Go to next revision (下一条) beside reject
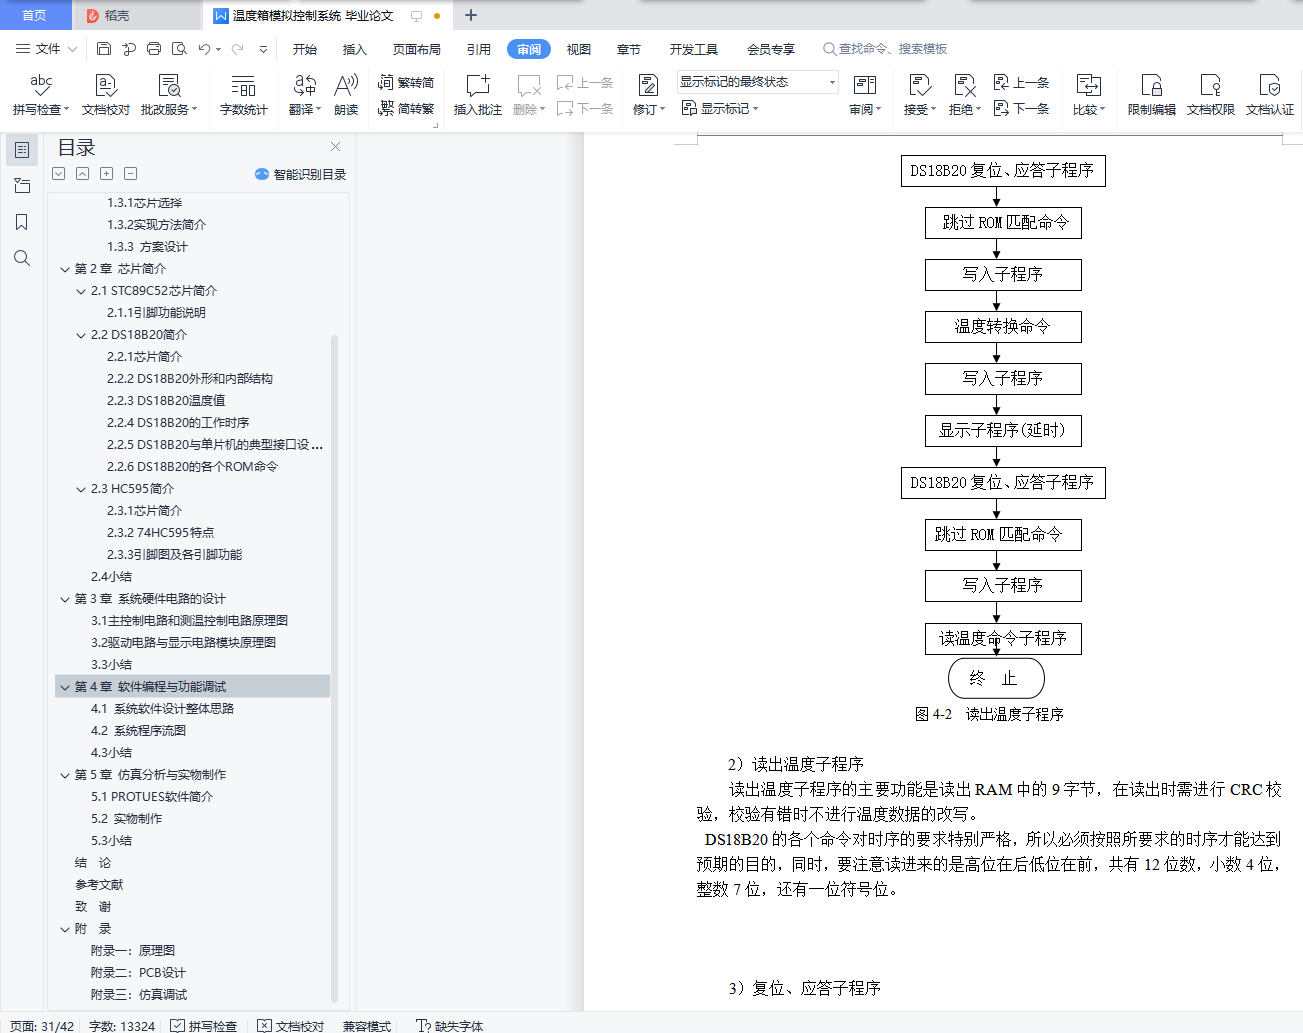The width and height of the screenshot is (1303, 1033). [x=1021, y=108]
